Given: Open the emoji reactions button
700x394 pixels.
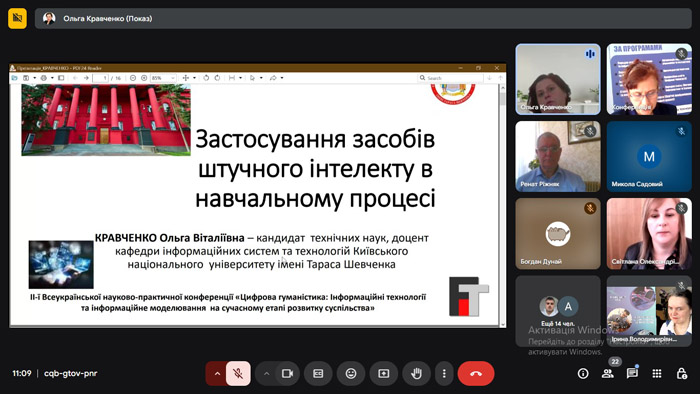Looking at the screenshot, I should click(x=351, y=373).
